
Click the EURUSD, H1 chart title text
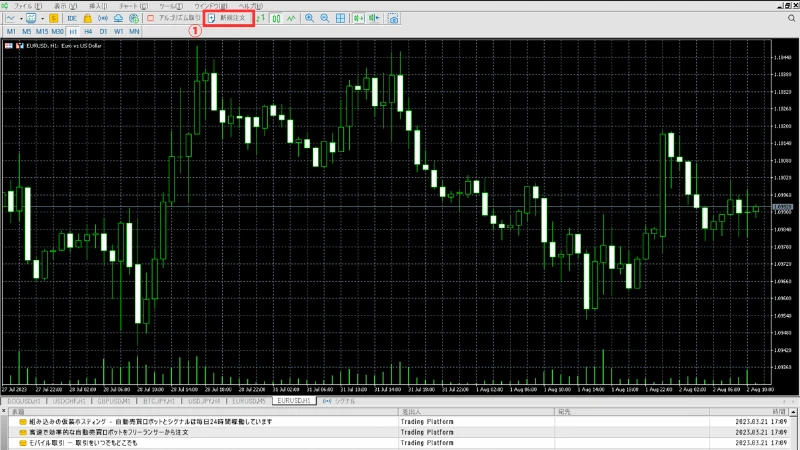(x=64, y=46)
